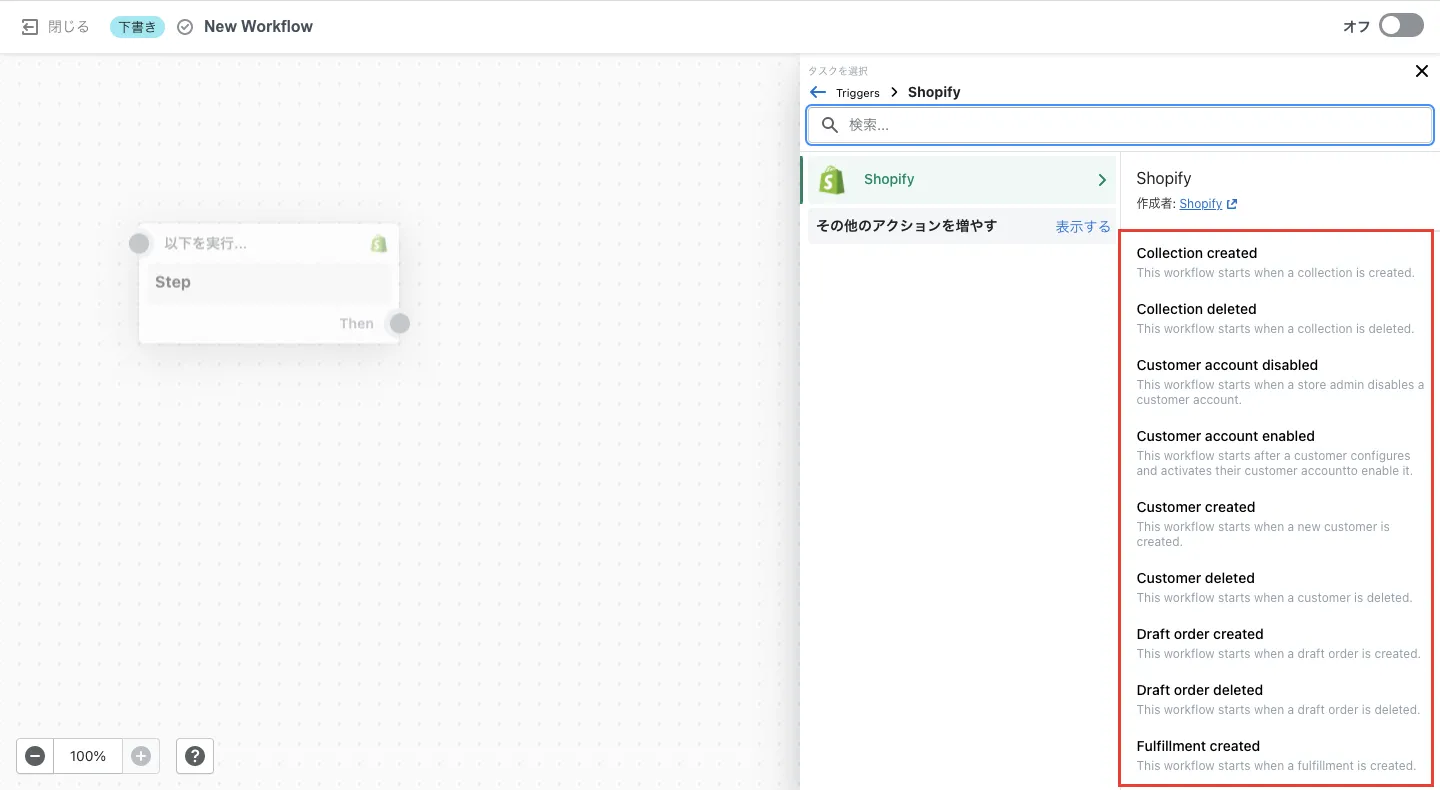Viewport: 1440px width, 790px height.
Task: Choose the Collection deleted trigger
Action: (1276, 318)
